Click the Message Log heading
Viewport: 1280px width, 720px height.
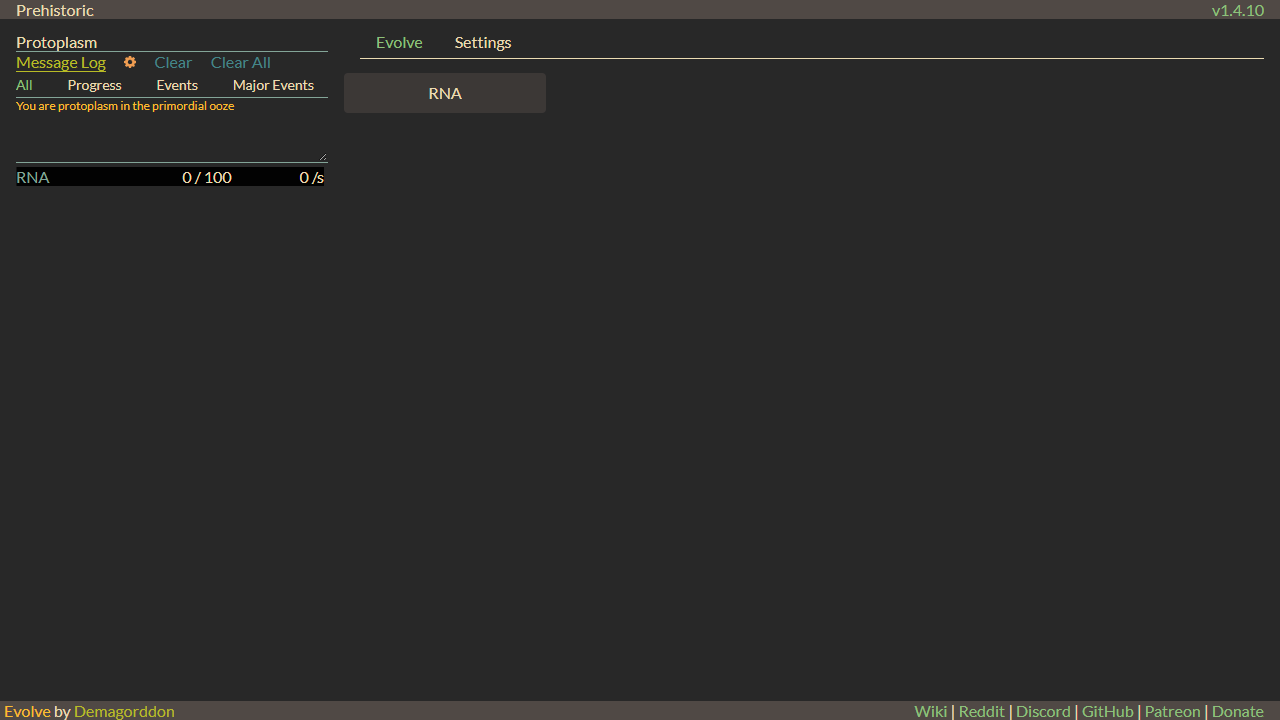[x=61, y=62]
